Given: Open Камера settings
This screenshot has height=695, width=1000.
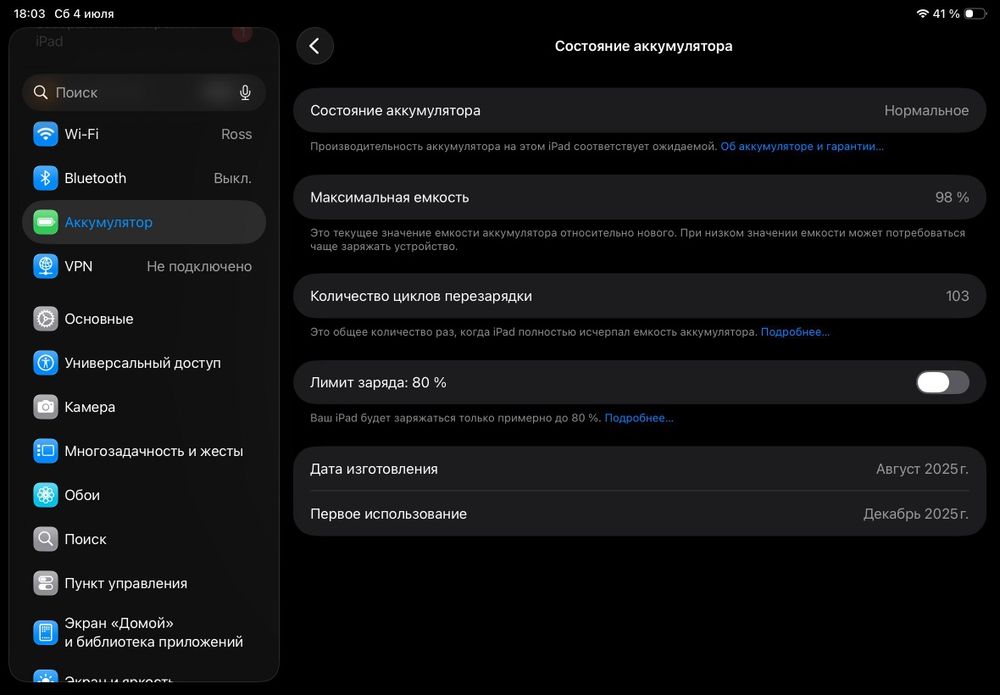Looking at the screenshot, I should (144, 407).
